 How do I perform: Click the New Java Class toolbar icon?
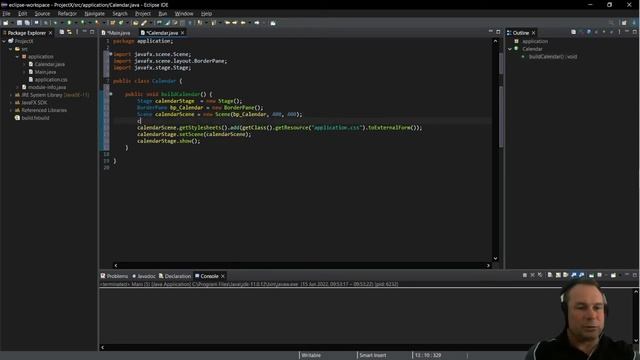120,23
